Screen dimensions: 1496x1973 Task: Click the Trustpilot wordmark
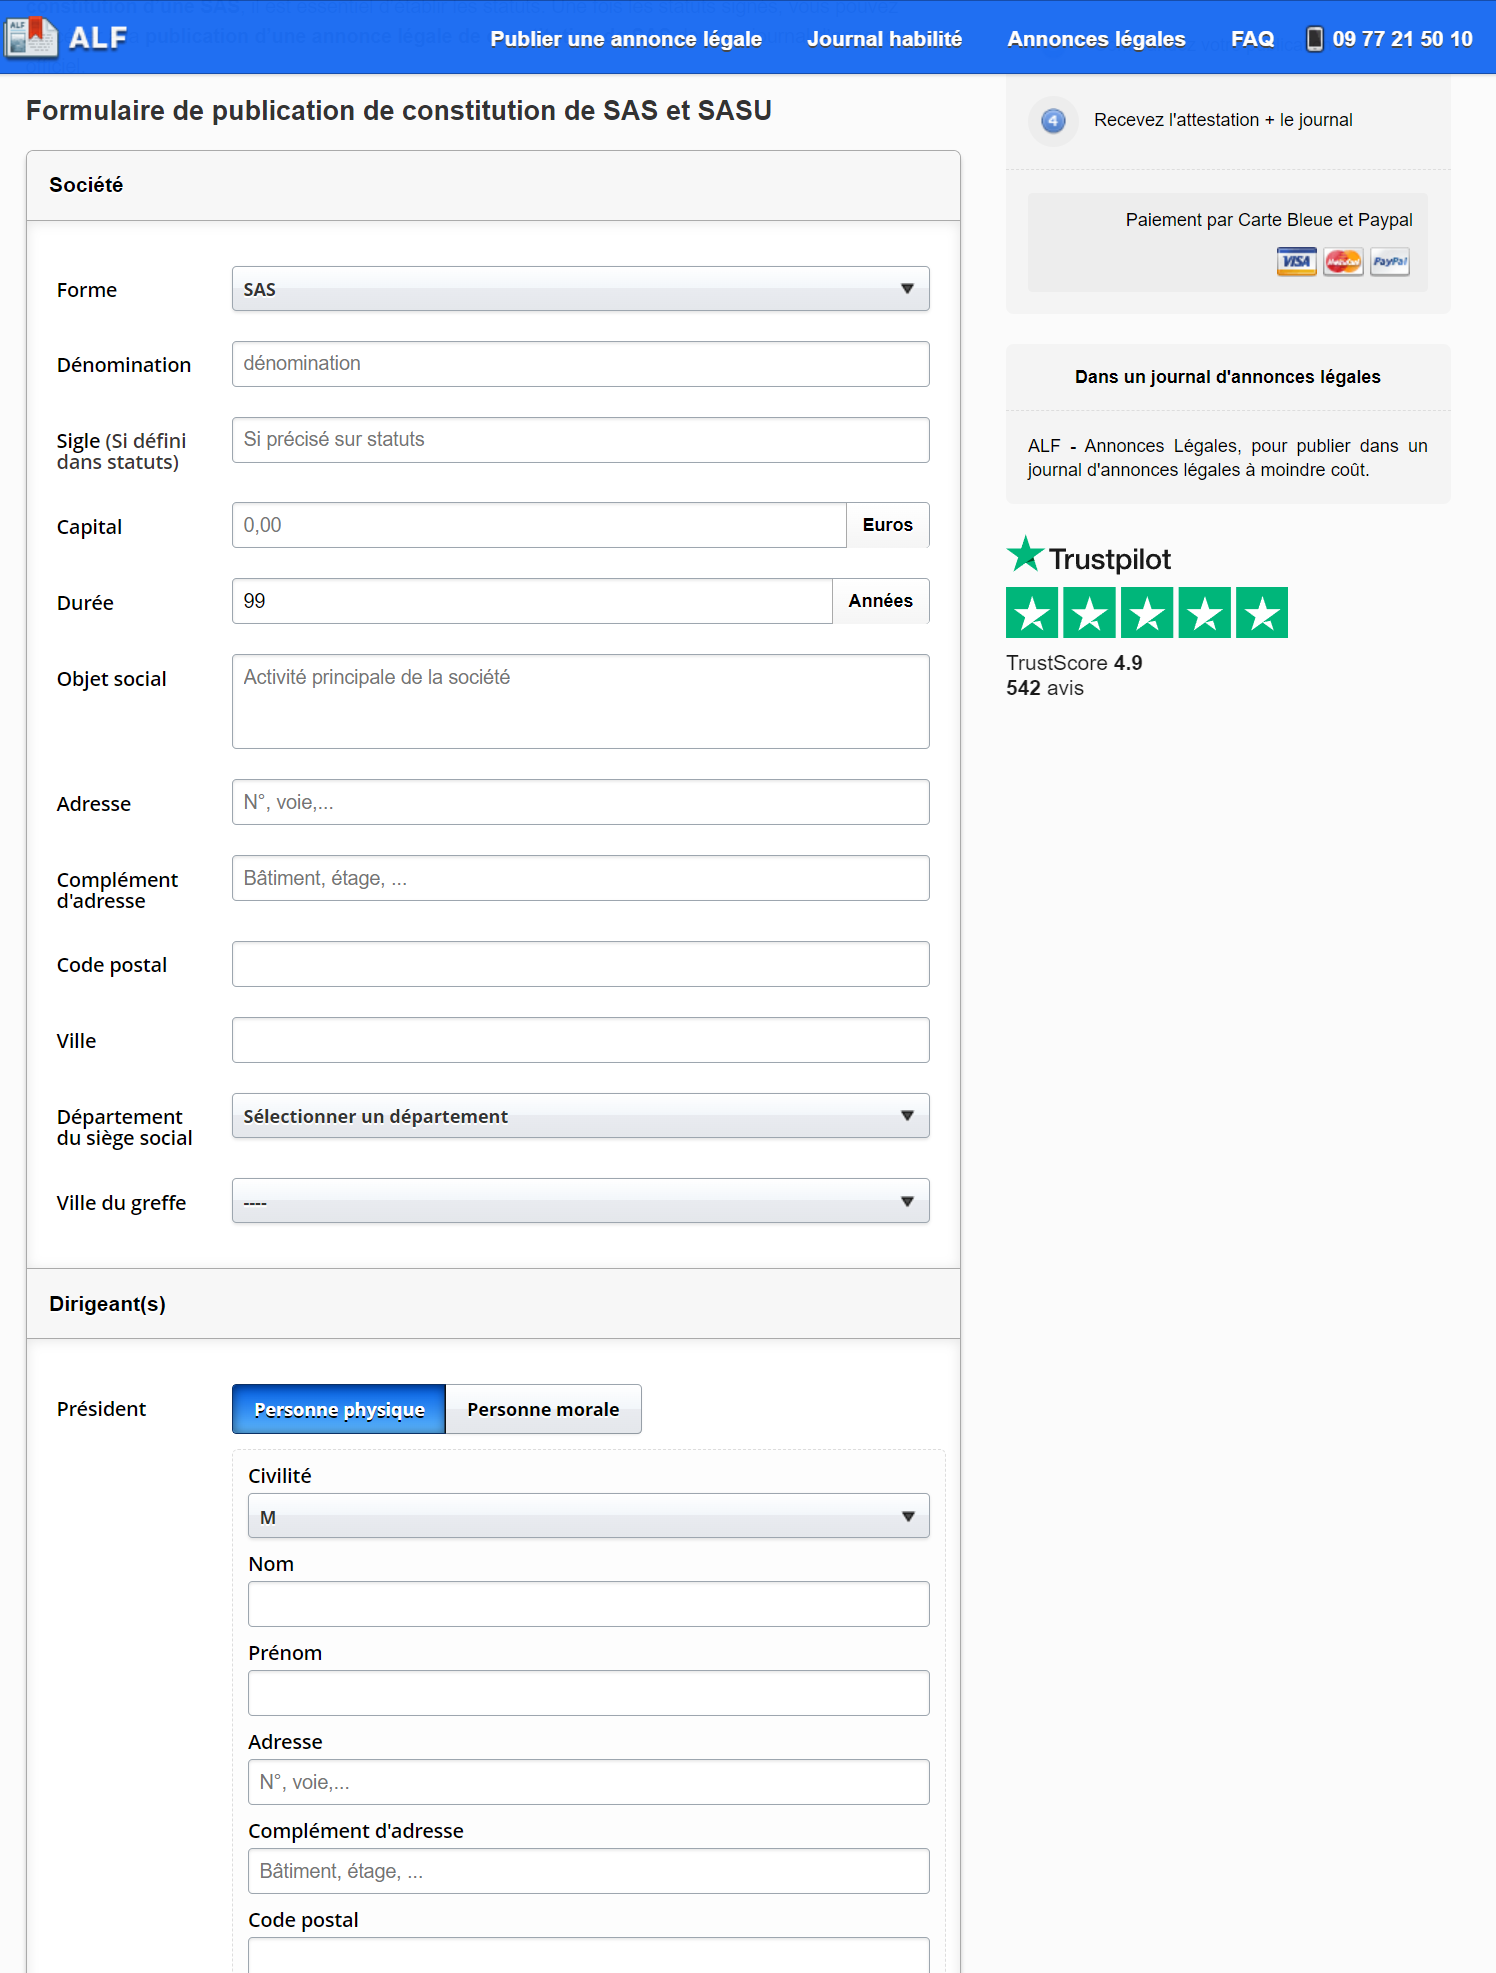[1110, 559]
